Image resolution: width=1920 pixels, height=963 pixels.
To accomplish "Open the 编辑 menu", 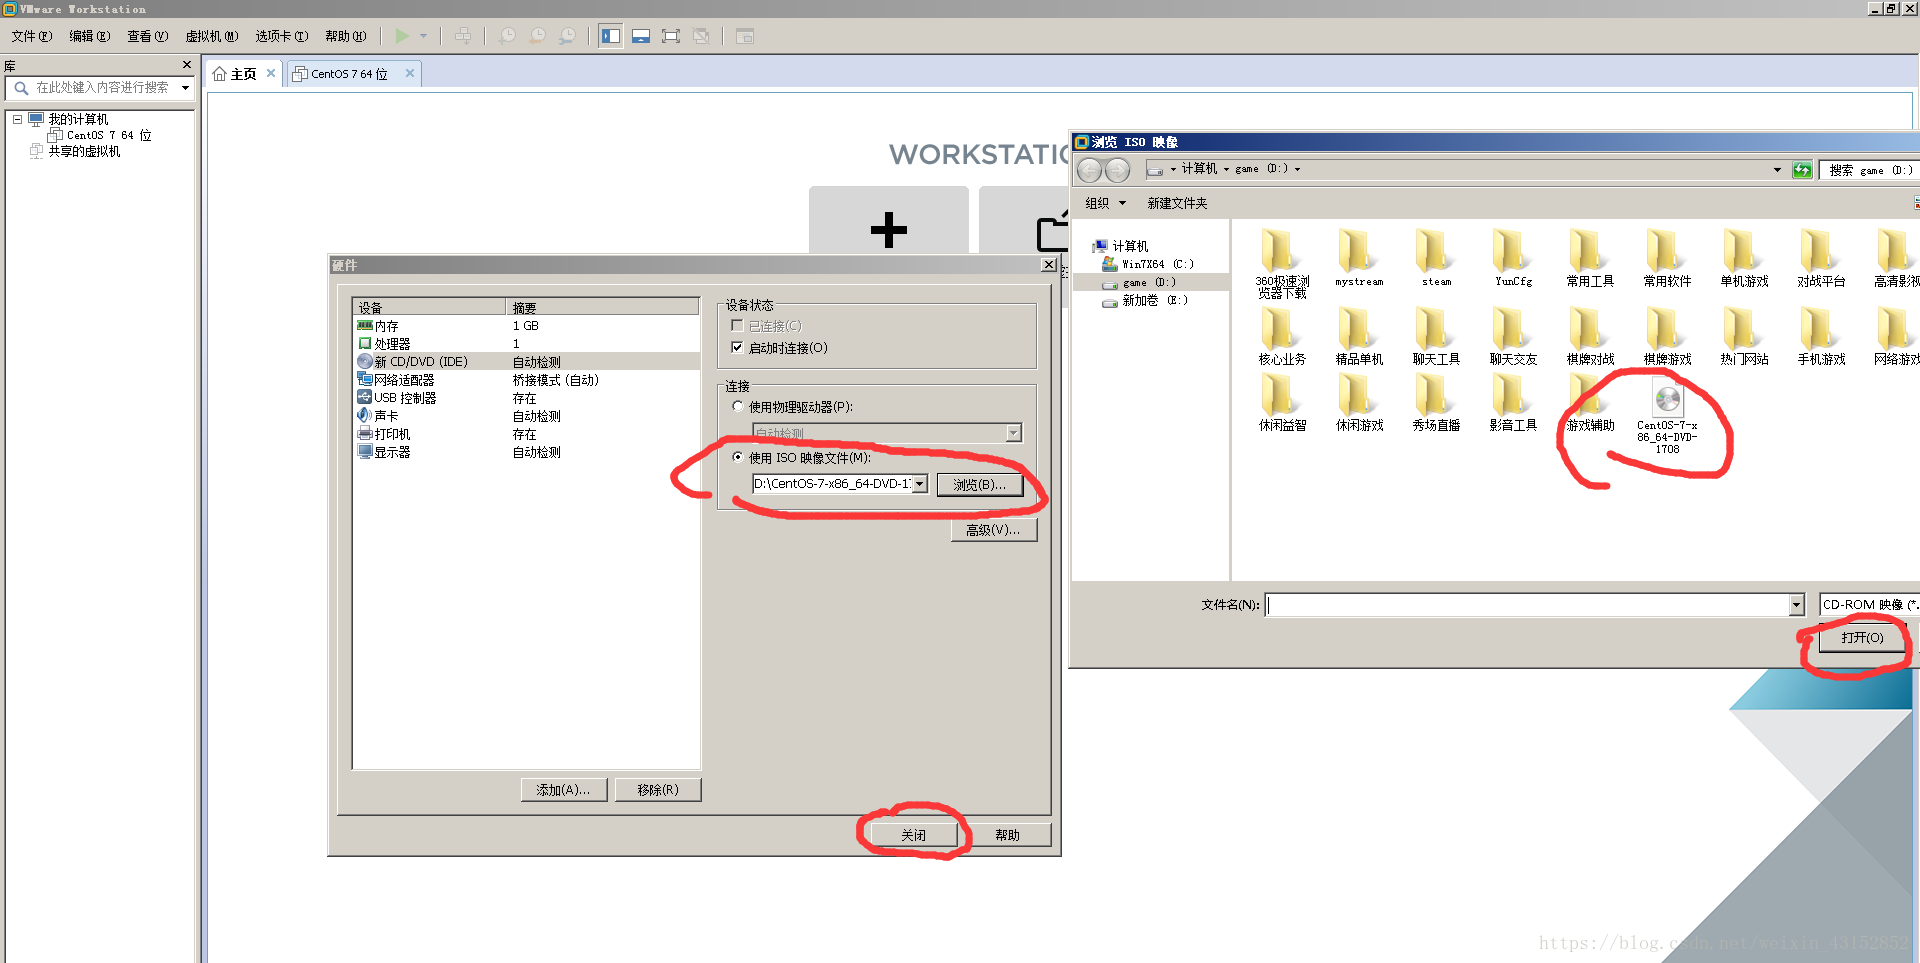I will pos(90,36).
